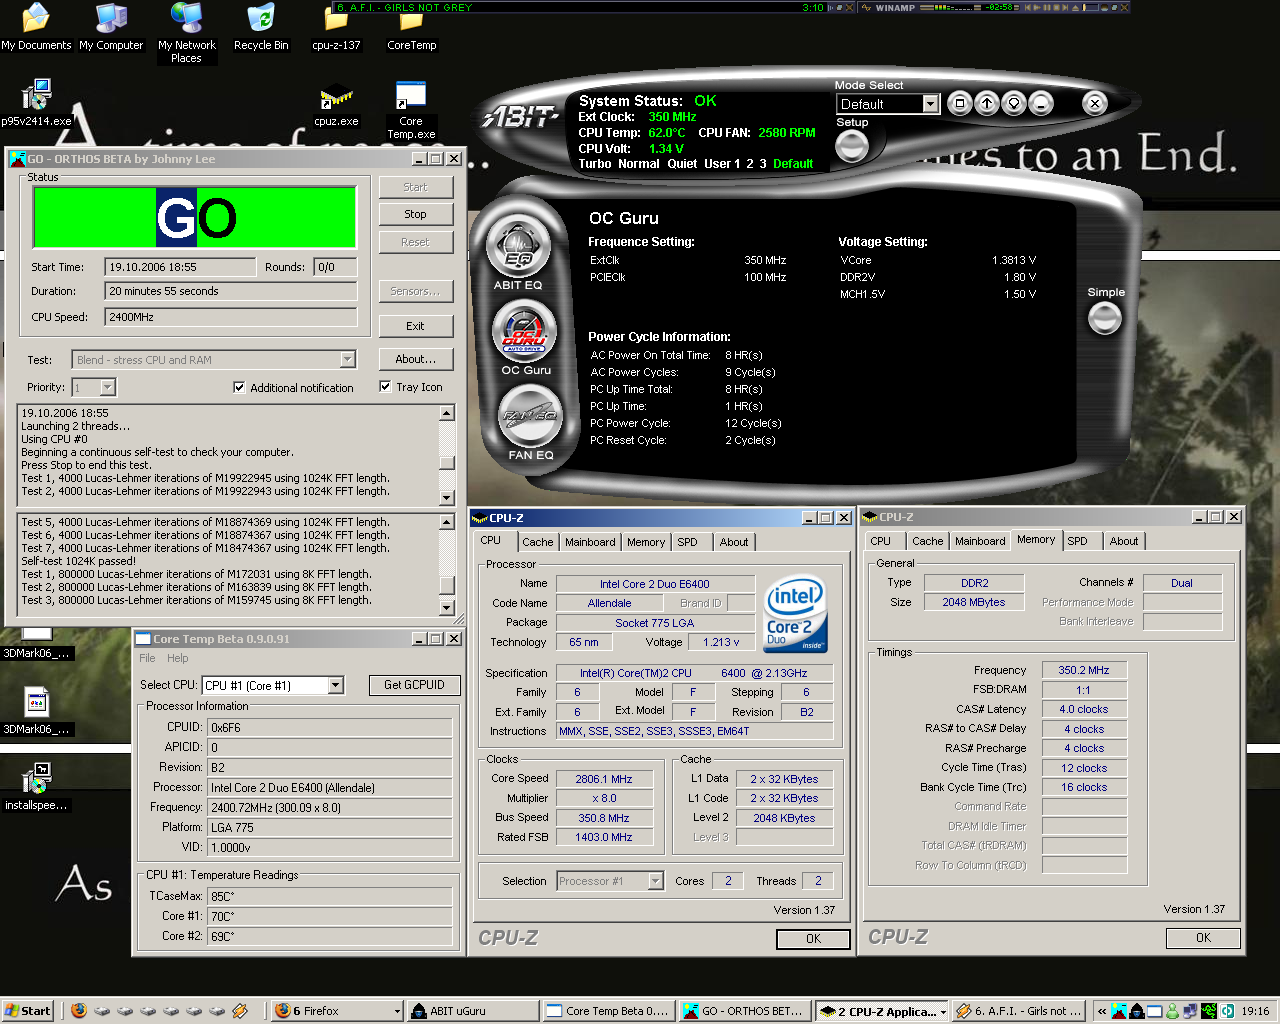Viewport: 1280px width, 1024px height.
Task: Select the Turbo mode label in uGuru
Action: pos(595,164)
